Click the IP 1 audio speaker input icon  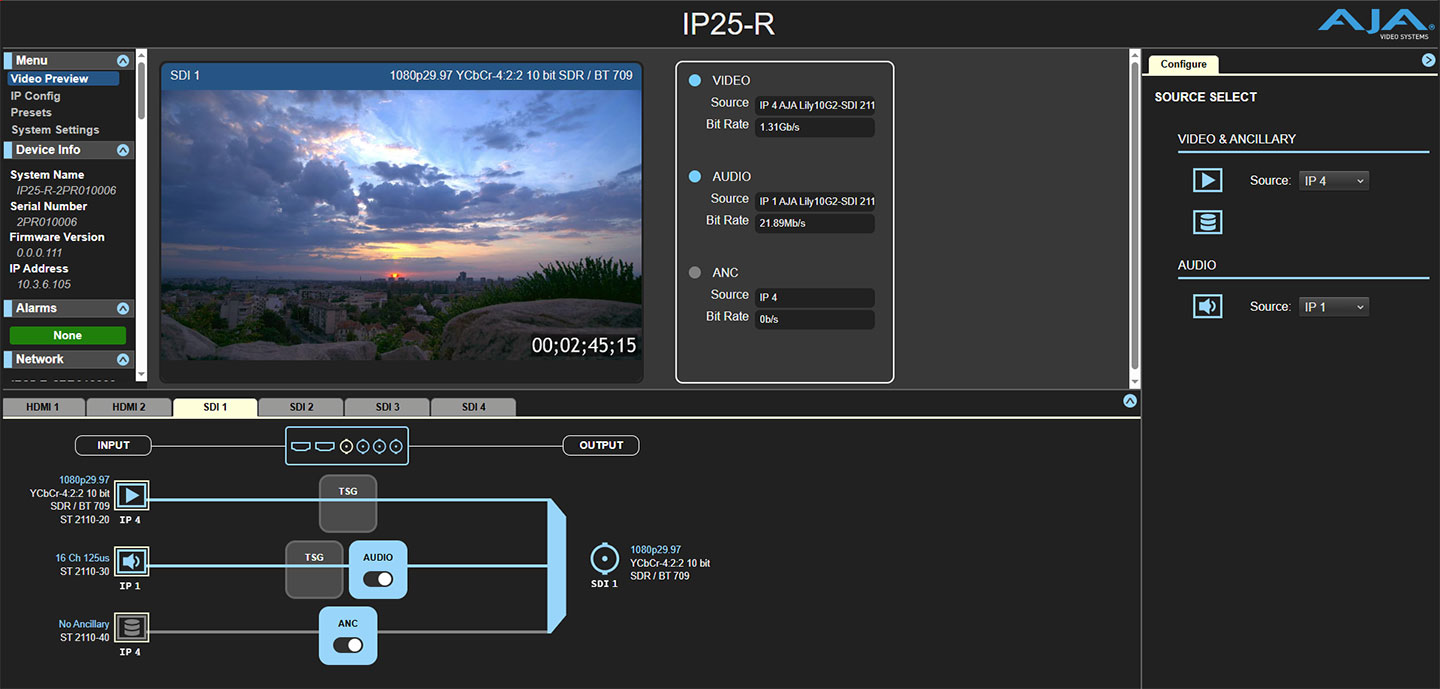click(132, 561)
